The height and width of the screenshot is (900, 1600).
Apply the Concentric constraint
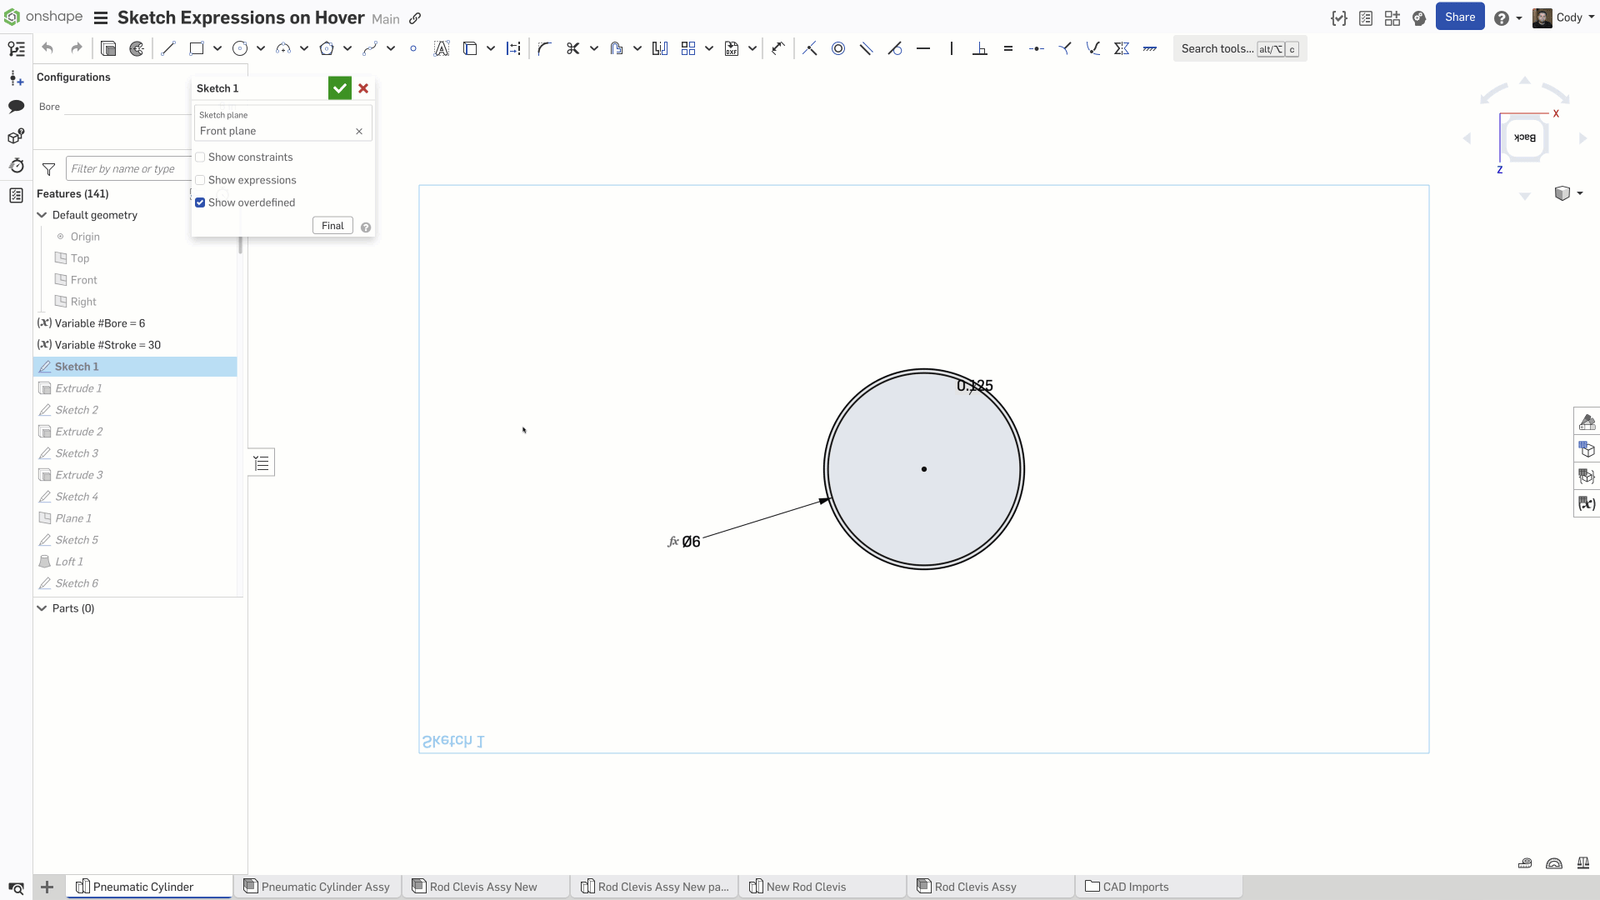pos(838,48)
